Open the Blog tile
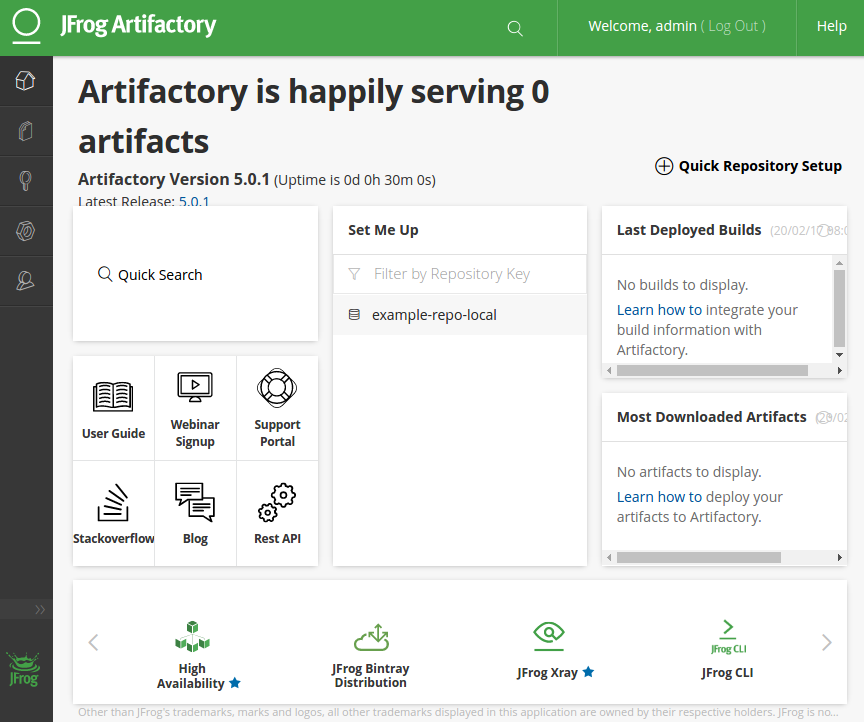This screenshot has width=864, height=722. [195, 513]
